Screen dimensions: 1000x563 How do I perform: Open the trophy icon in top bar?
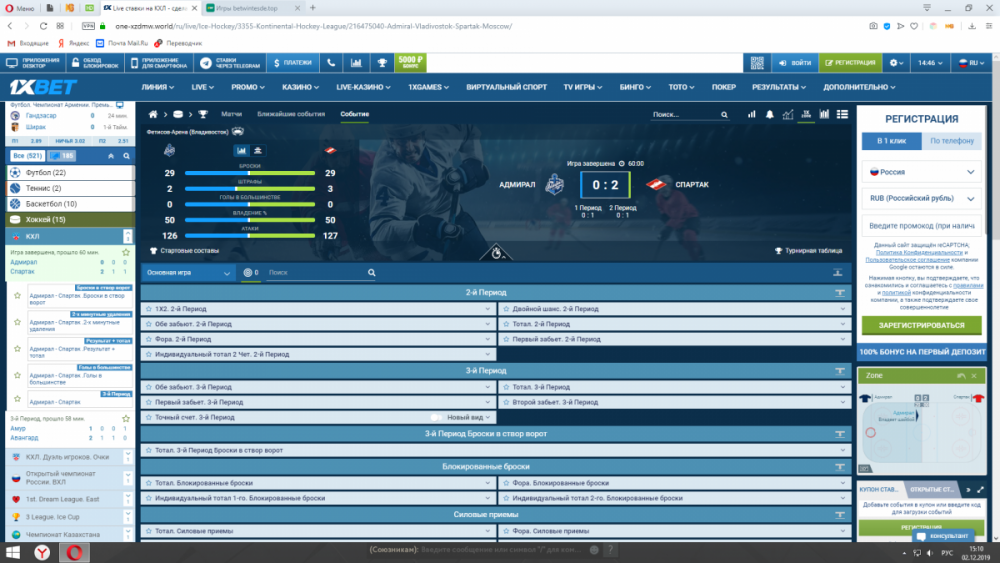[x=381, y=63]
